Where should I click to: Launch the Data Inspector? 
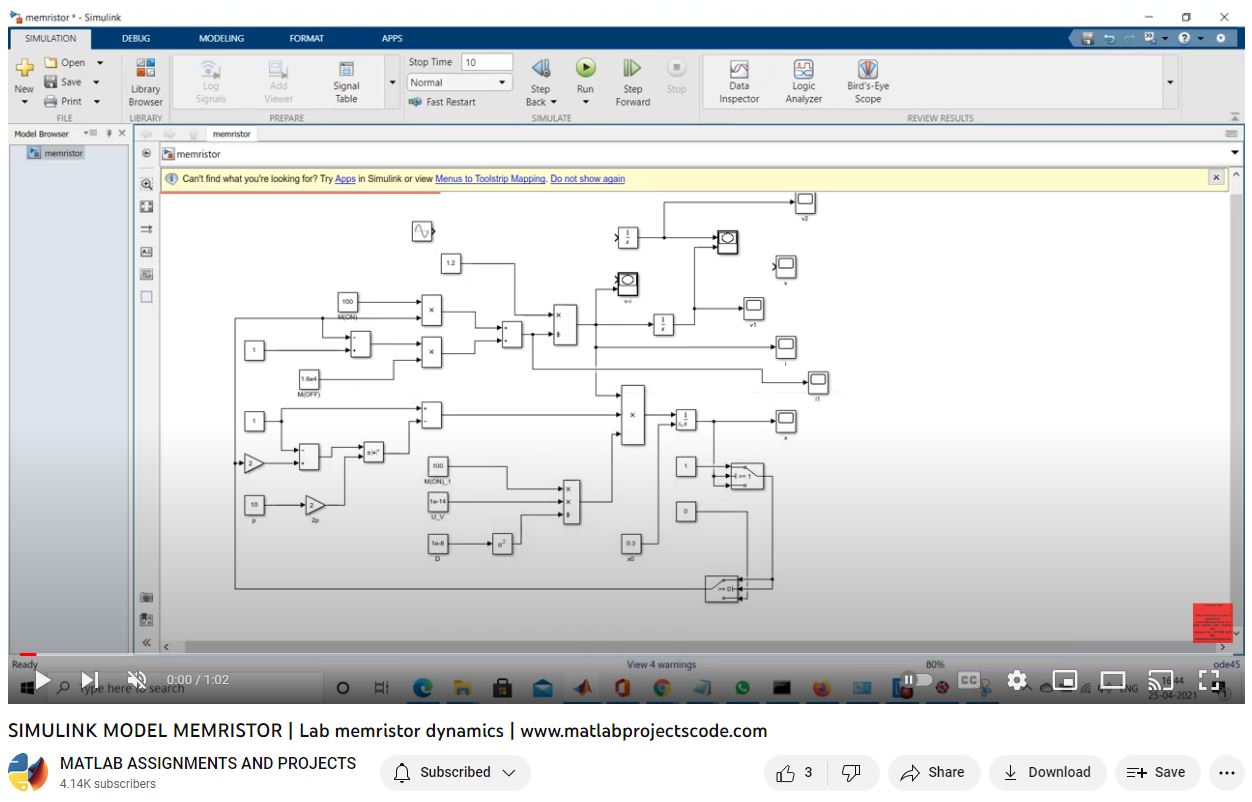[x=739, y=80]
